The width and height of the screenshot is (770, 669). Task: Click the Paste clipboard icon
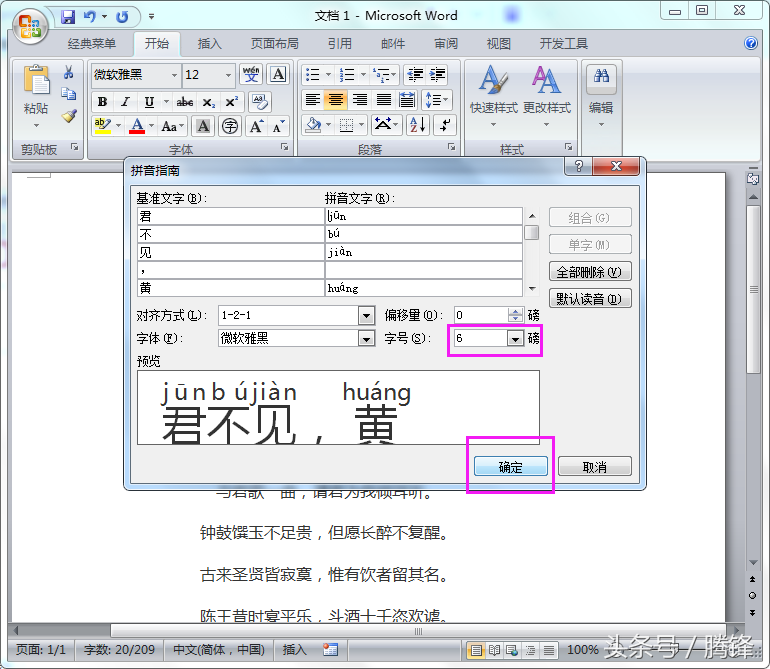click(36, 80)
